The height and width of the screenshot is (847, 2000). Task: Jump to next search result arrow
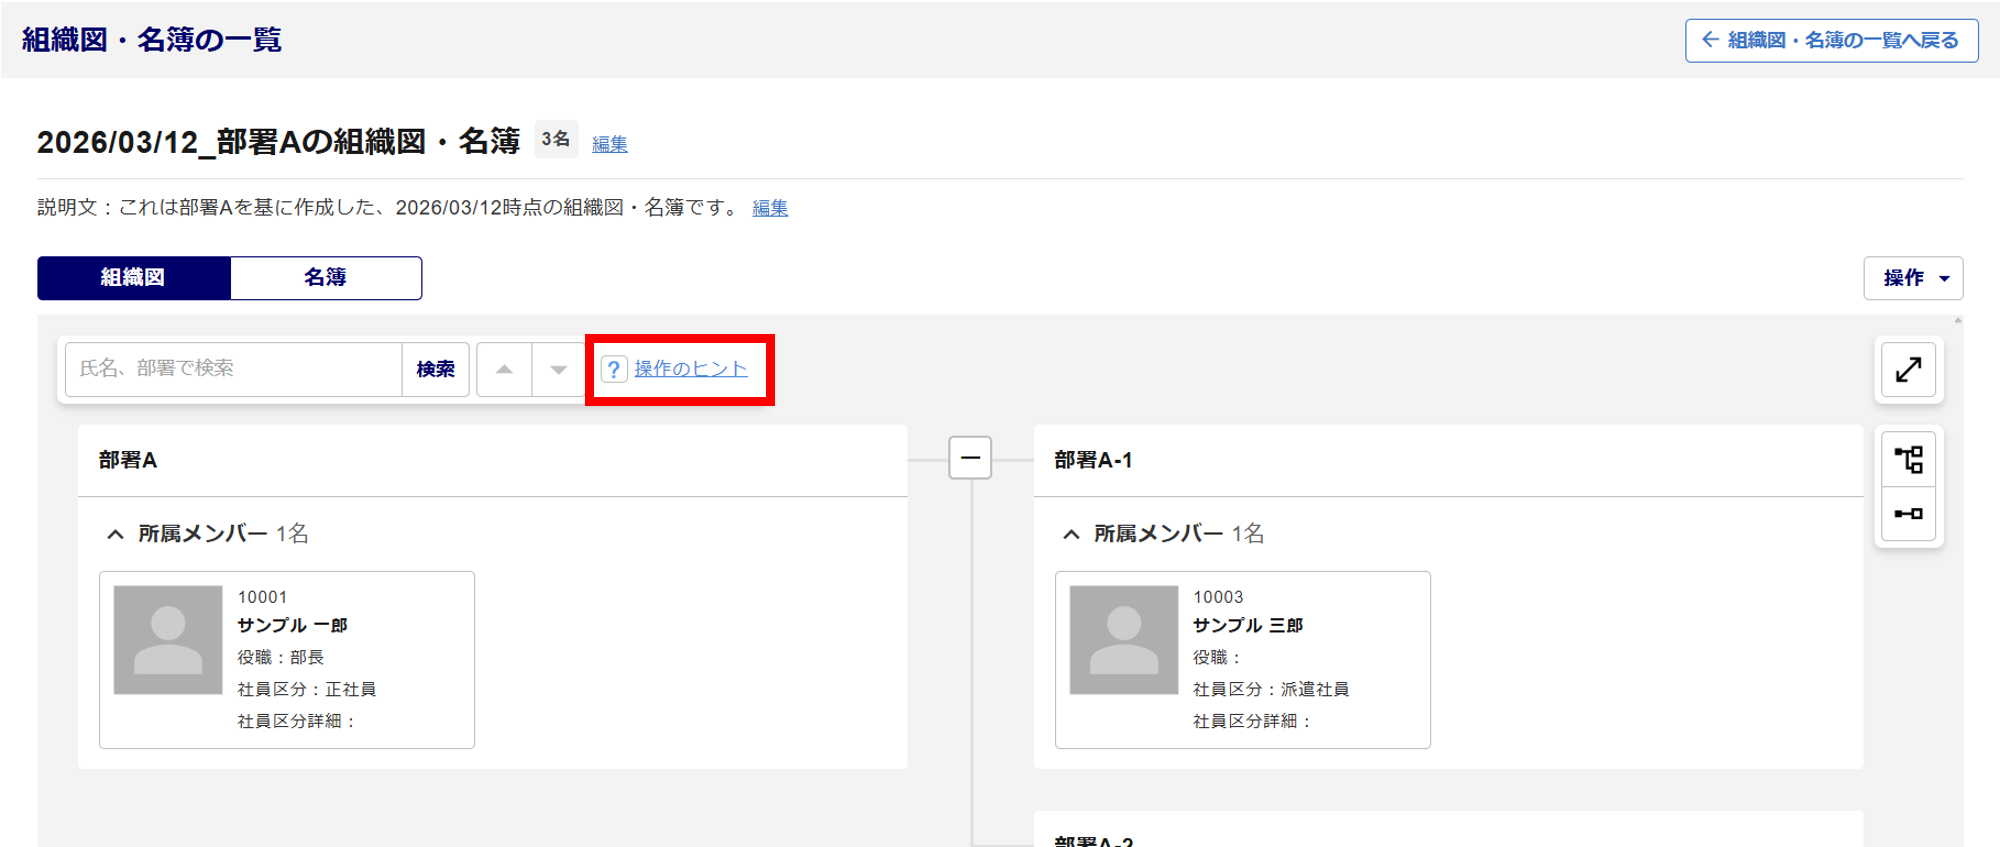click(x=558, y=369)
